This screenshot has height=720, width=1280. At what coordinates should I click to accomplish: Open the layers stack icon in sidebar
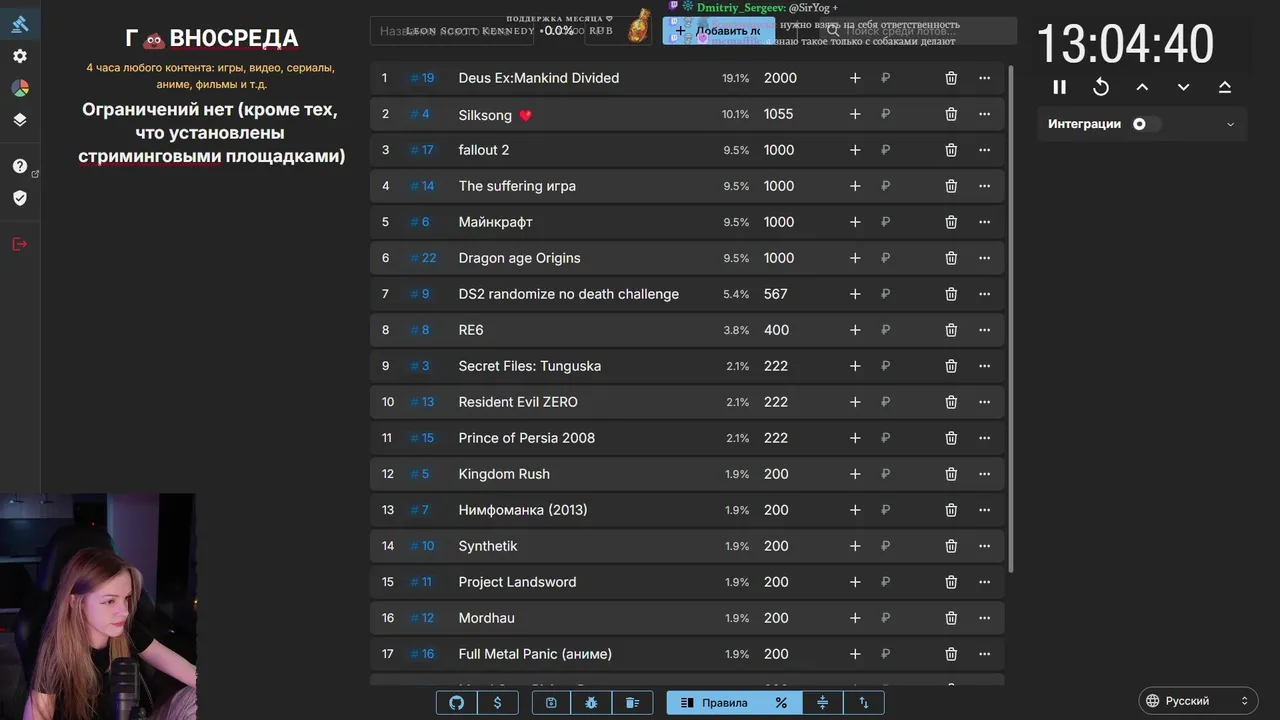[x=20, y=120]
